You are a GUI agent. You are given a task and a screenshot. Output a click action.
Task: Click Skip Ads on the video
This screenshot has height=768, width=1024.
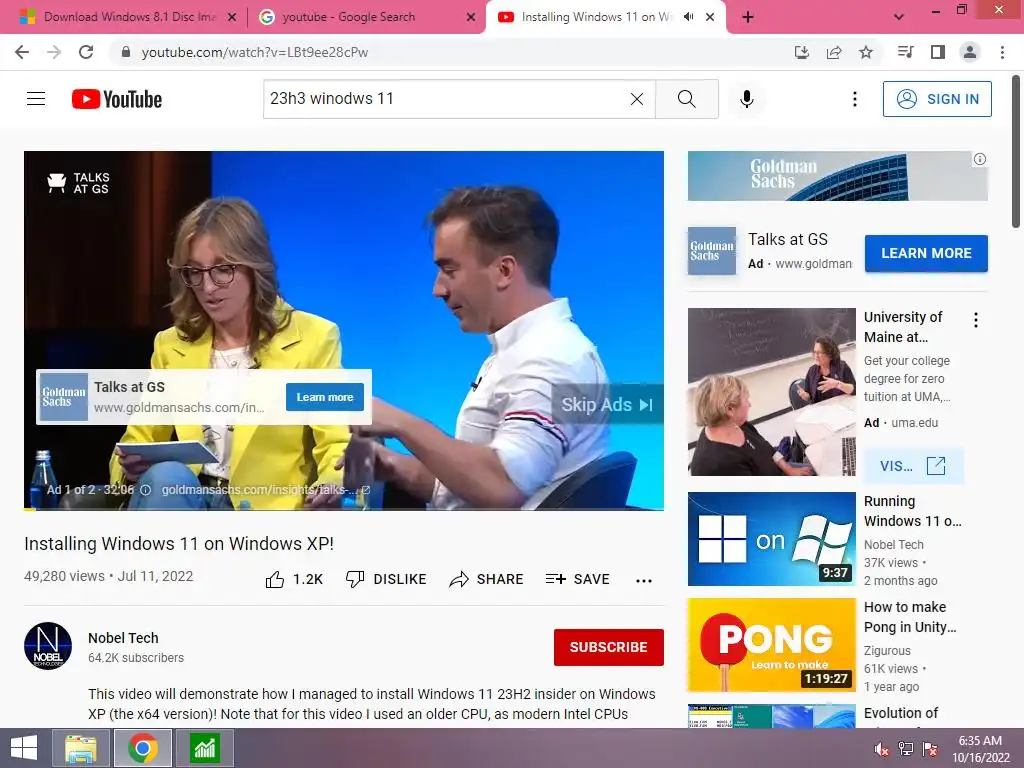(x=607, y=405)
